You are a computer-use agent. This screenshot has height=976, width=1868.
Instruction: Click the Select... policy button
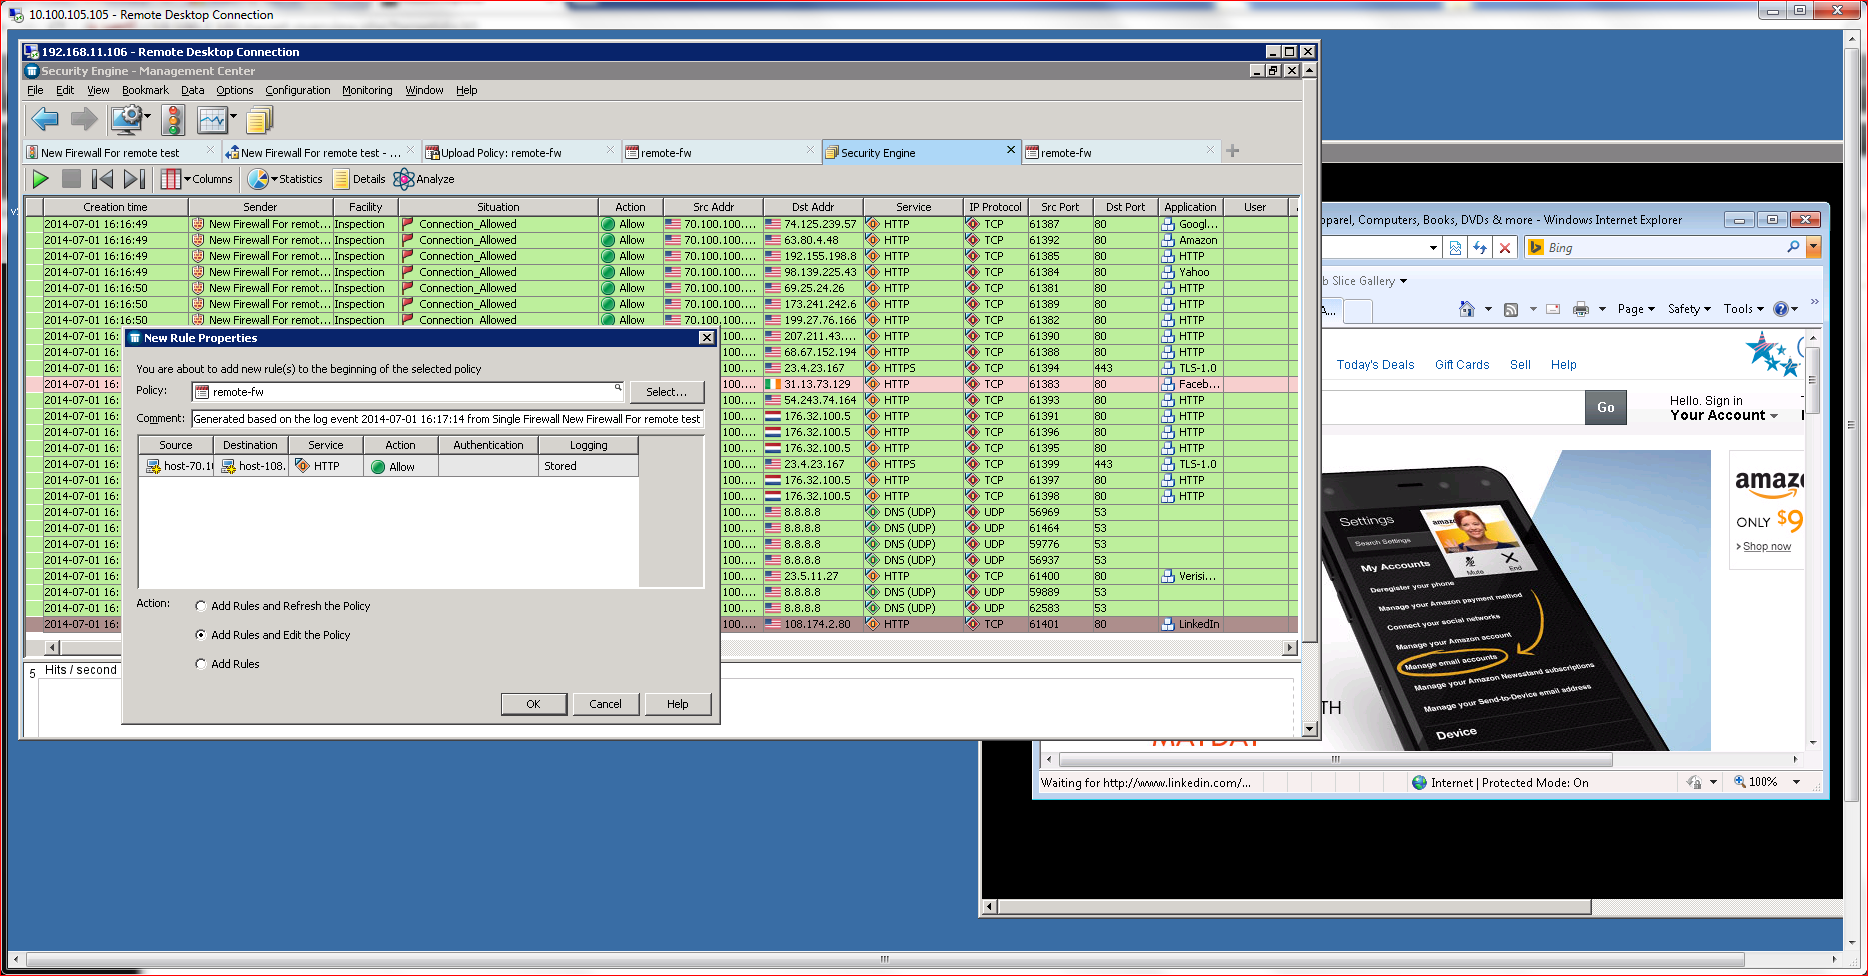pyautogui.click(x=666, y=392)
